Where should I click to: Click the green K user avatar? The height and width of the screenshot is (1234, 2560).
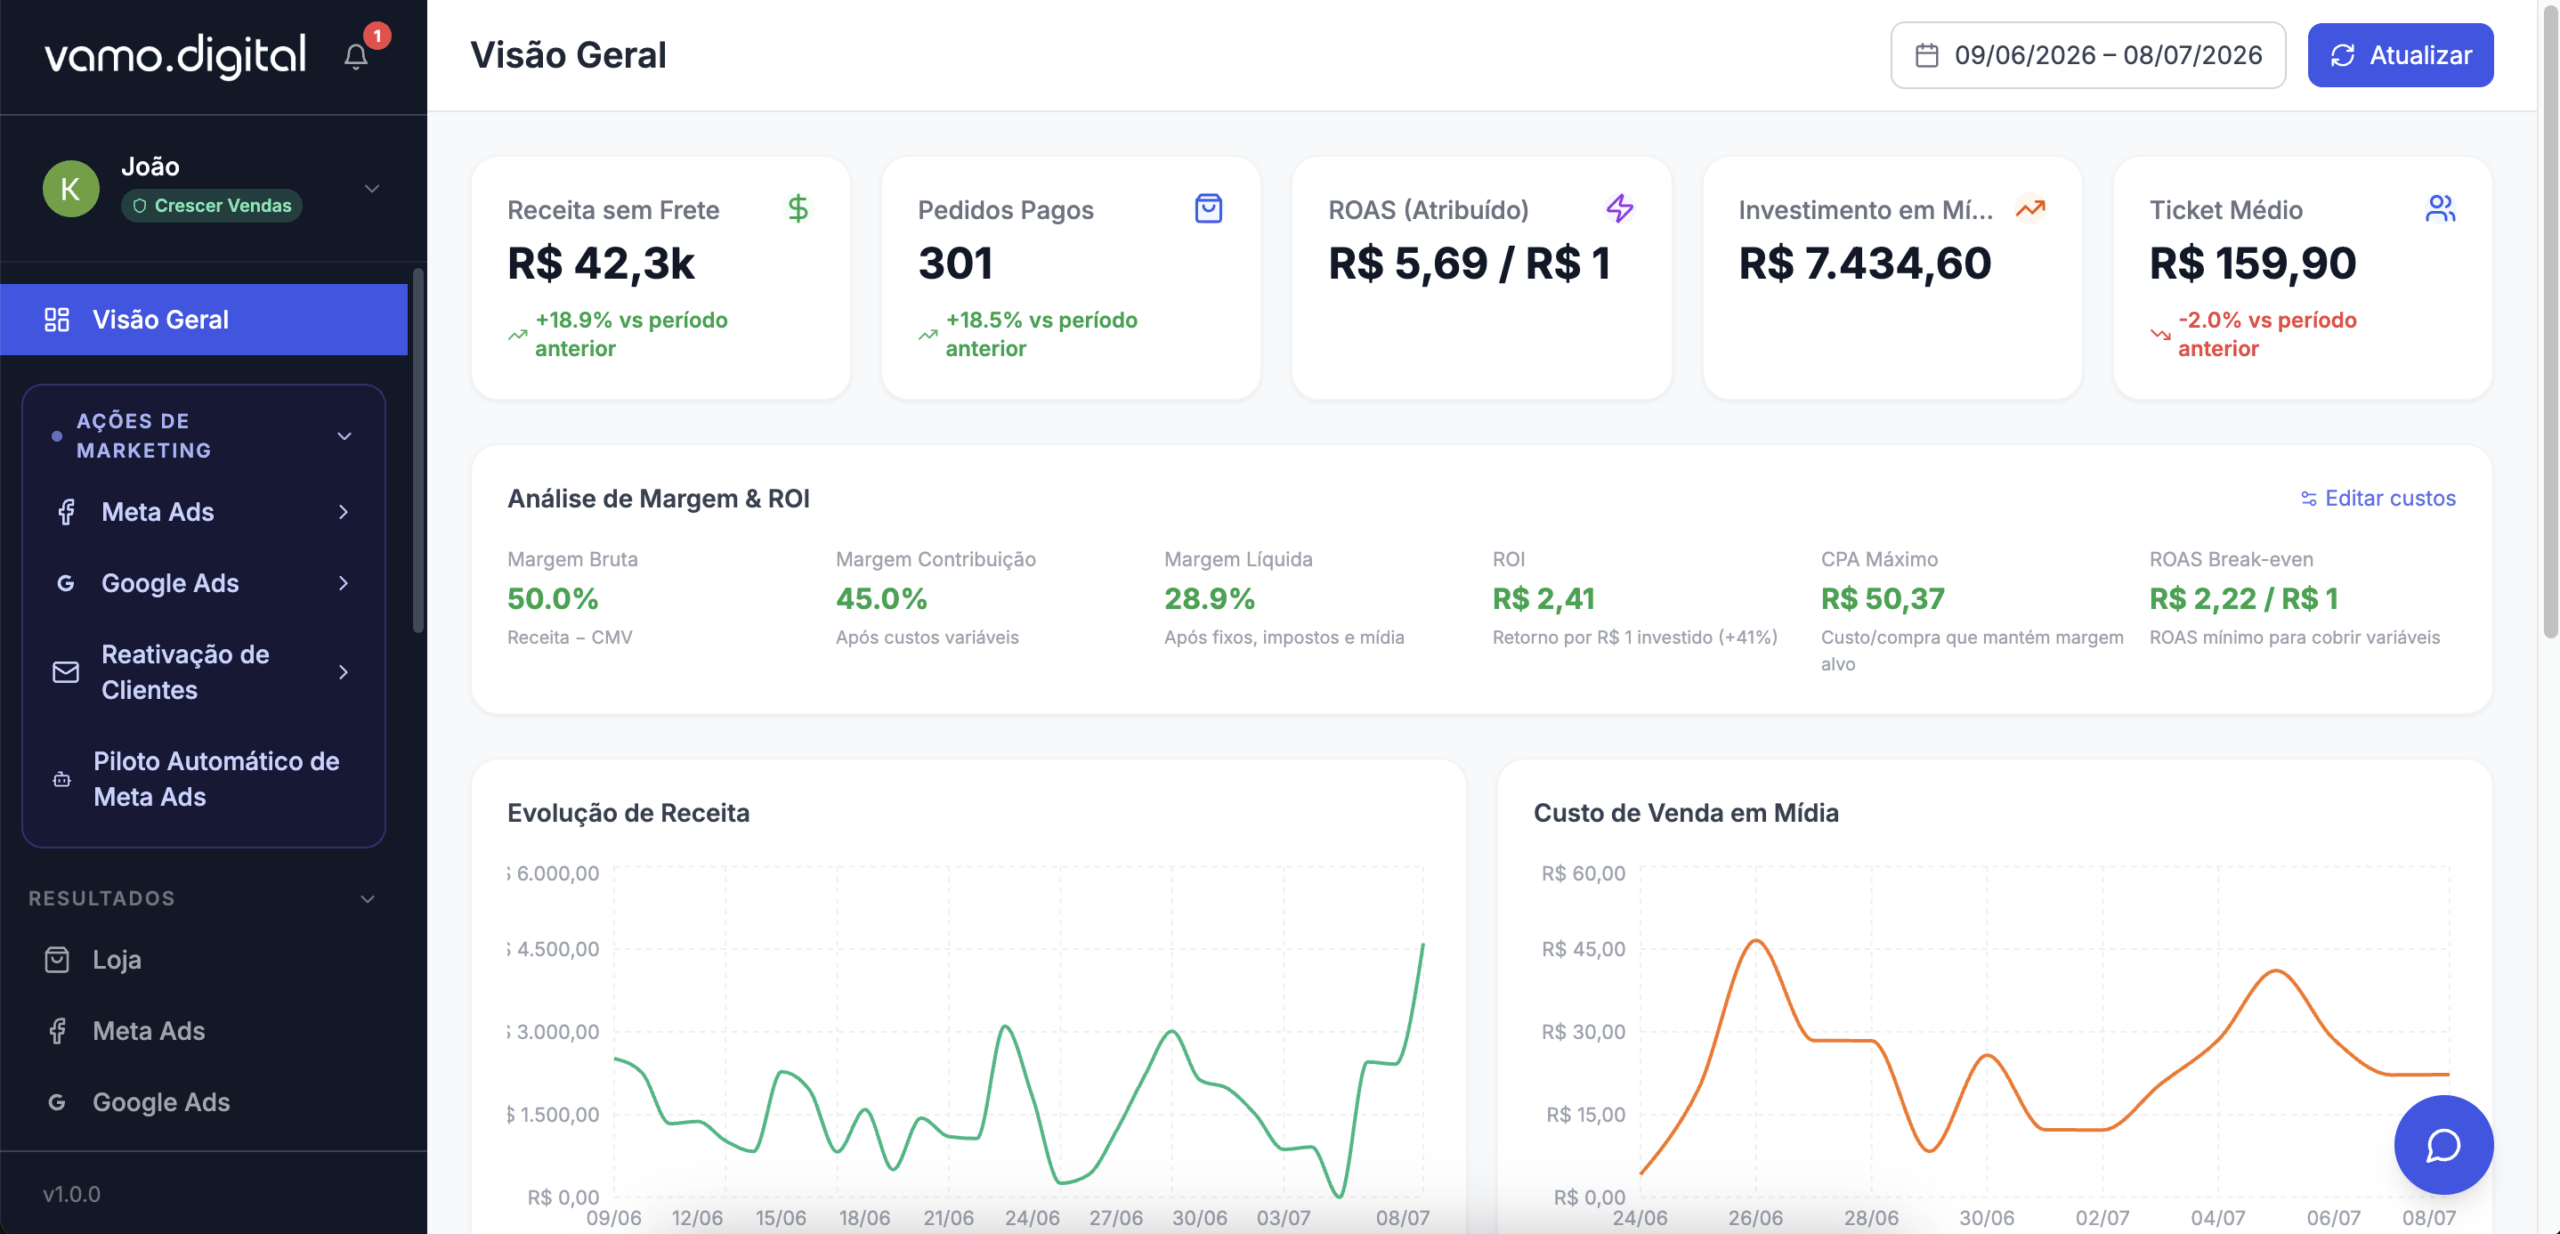click(x=71, y=188)
